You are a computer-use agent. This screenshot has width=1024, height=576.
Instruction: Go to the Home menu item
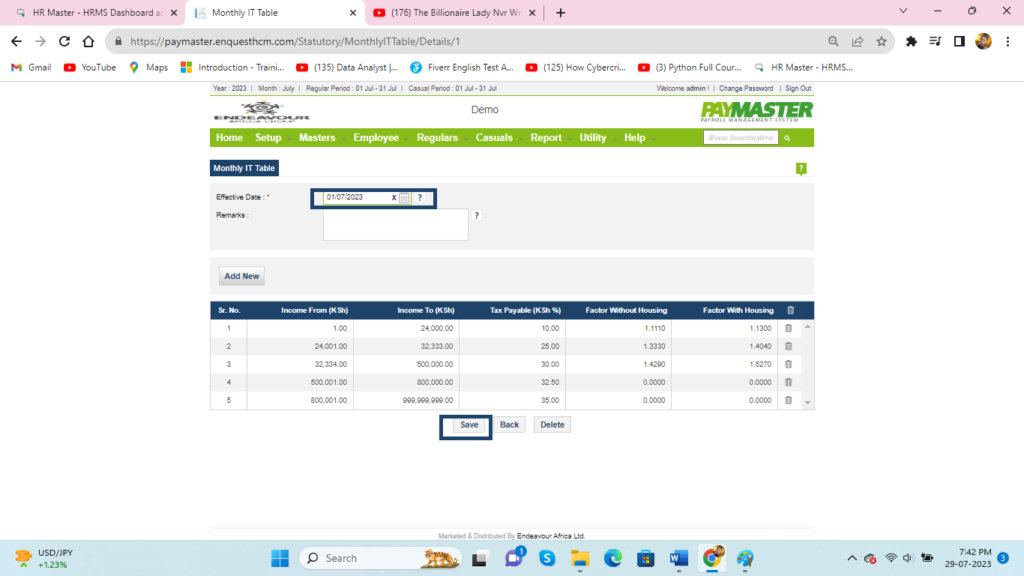(229, 138)
